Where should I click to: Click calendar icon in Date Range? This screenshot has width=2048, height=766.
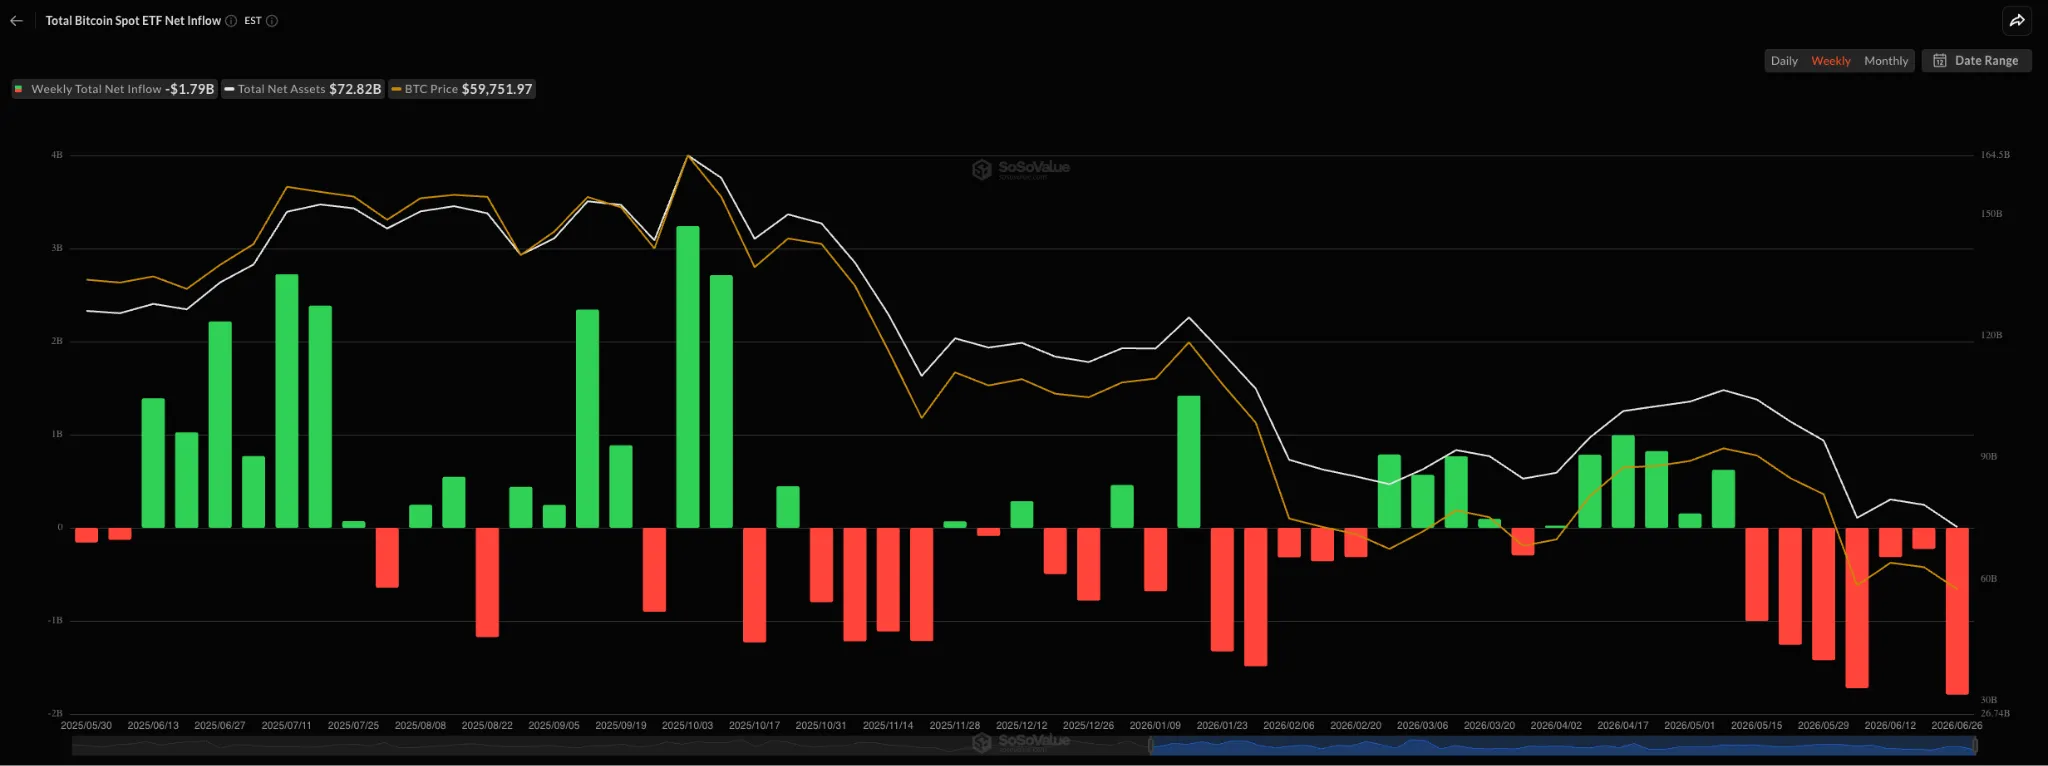[1940, 61]
